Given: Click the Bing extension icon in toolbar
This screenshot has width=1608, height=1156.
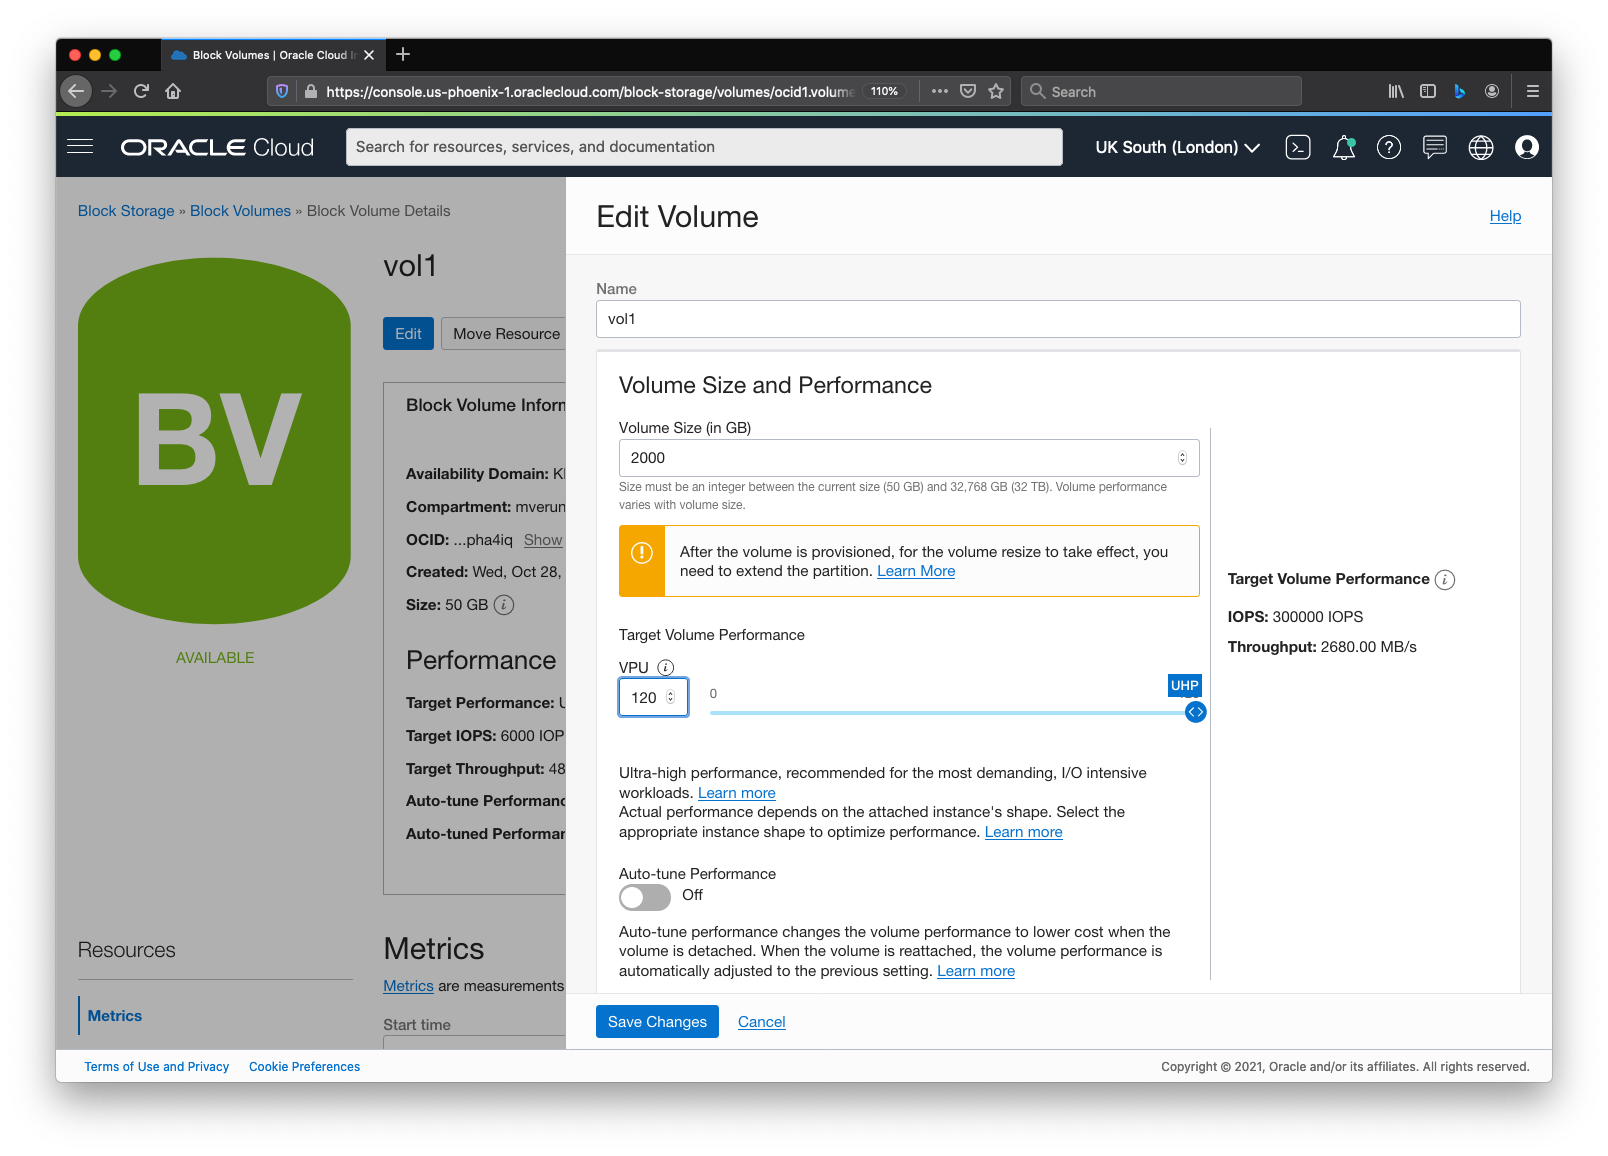Looking at the screenshot, I should (1460, 91).
